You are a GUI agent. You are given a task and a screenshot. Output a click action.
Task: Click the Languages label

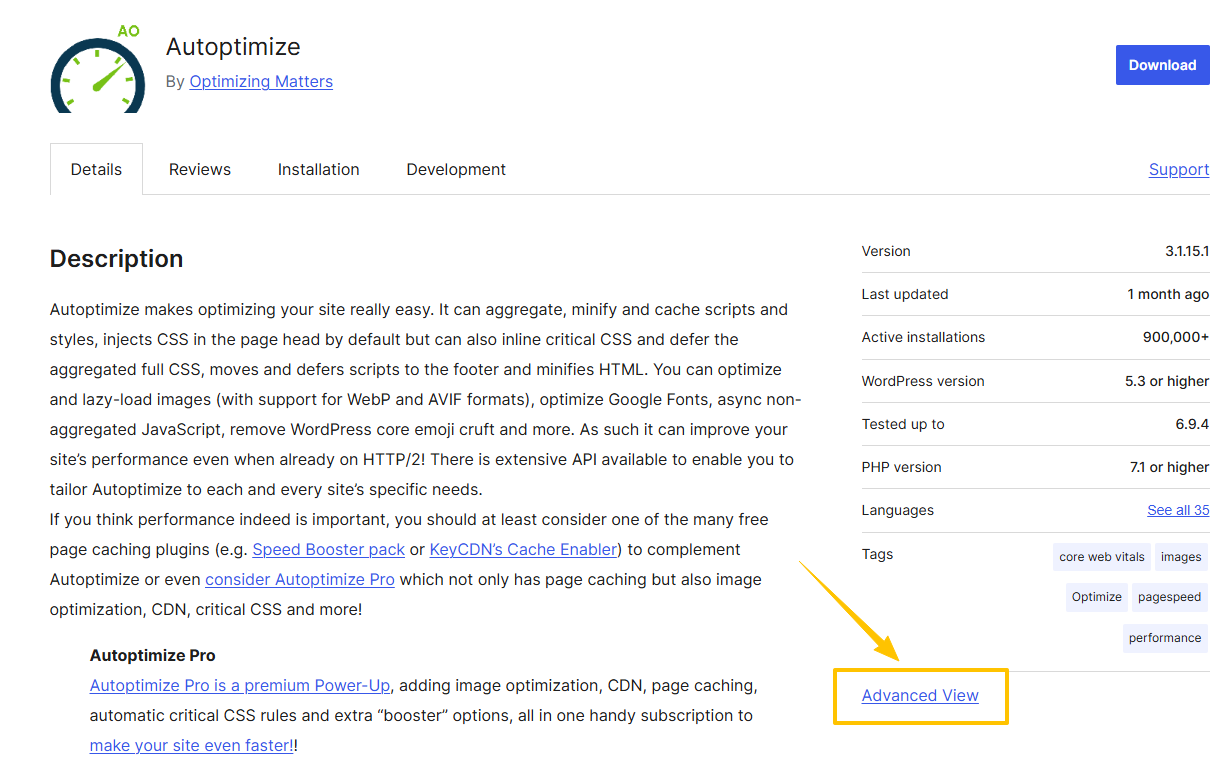click(x=898, y=510)
